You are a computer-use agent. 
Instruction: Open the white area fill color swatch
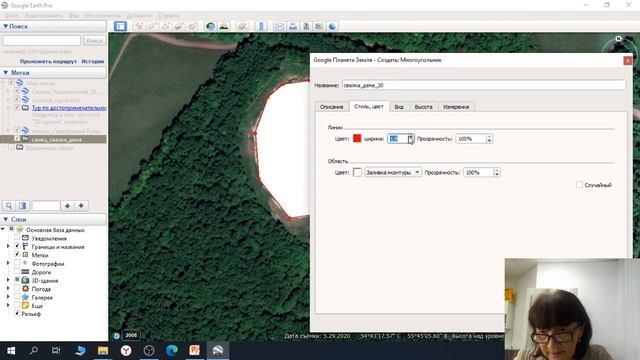tap(357, 173)
